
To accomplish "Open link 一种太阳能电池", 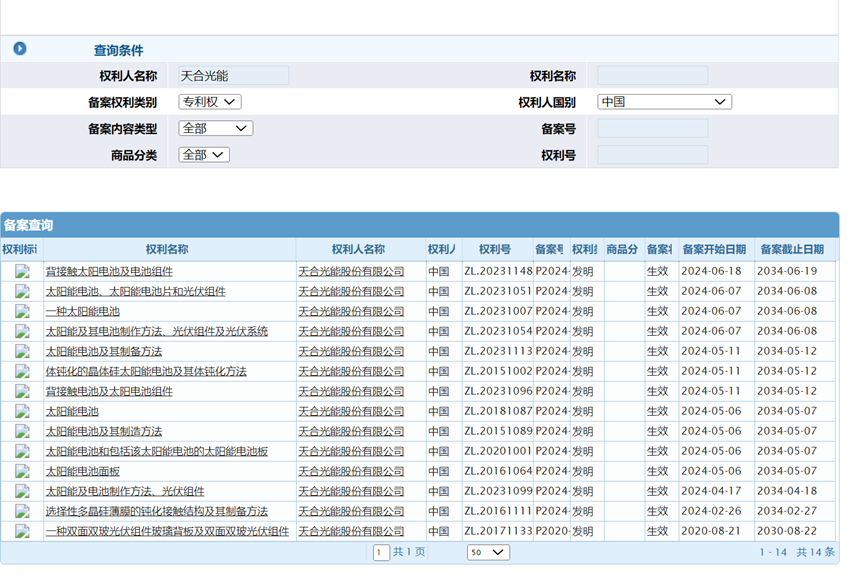I will coord(83,311).
